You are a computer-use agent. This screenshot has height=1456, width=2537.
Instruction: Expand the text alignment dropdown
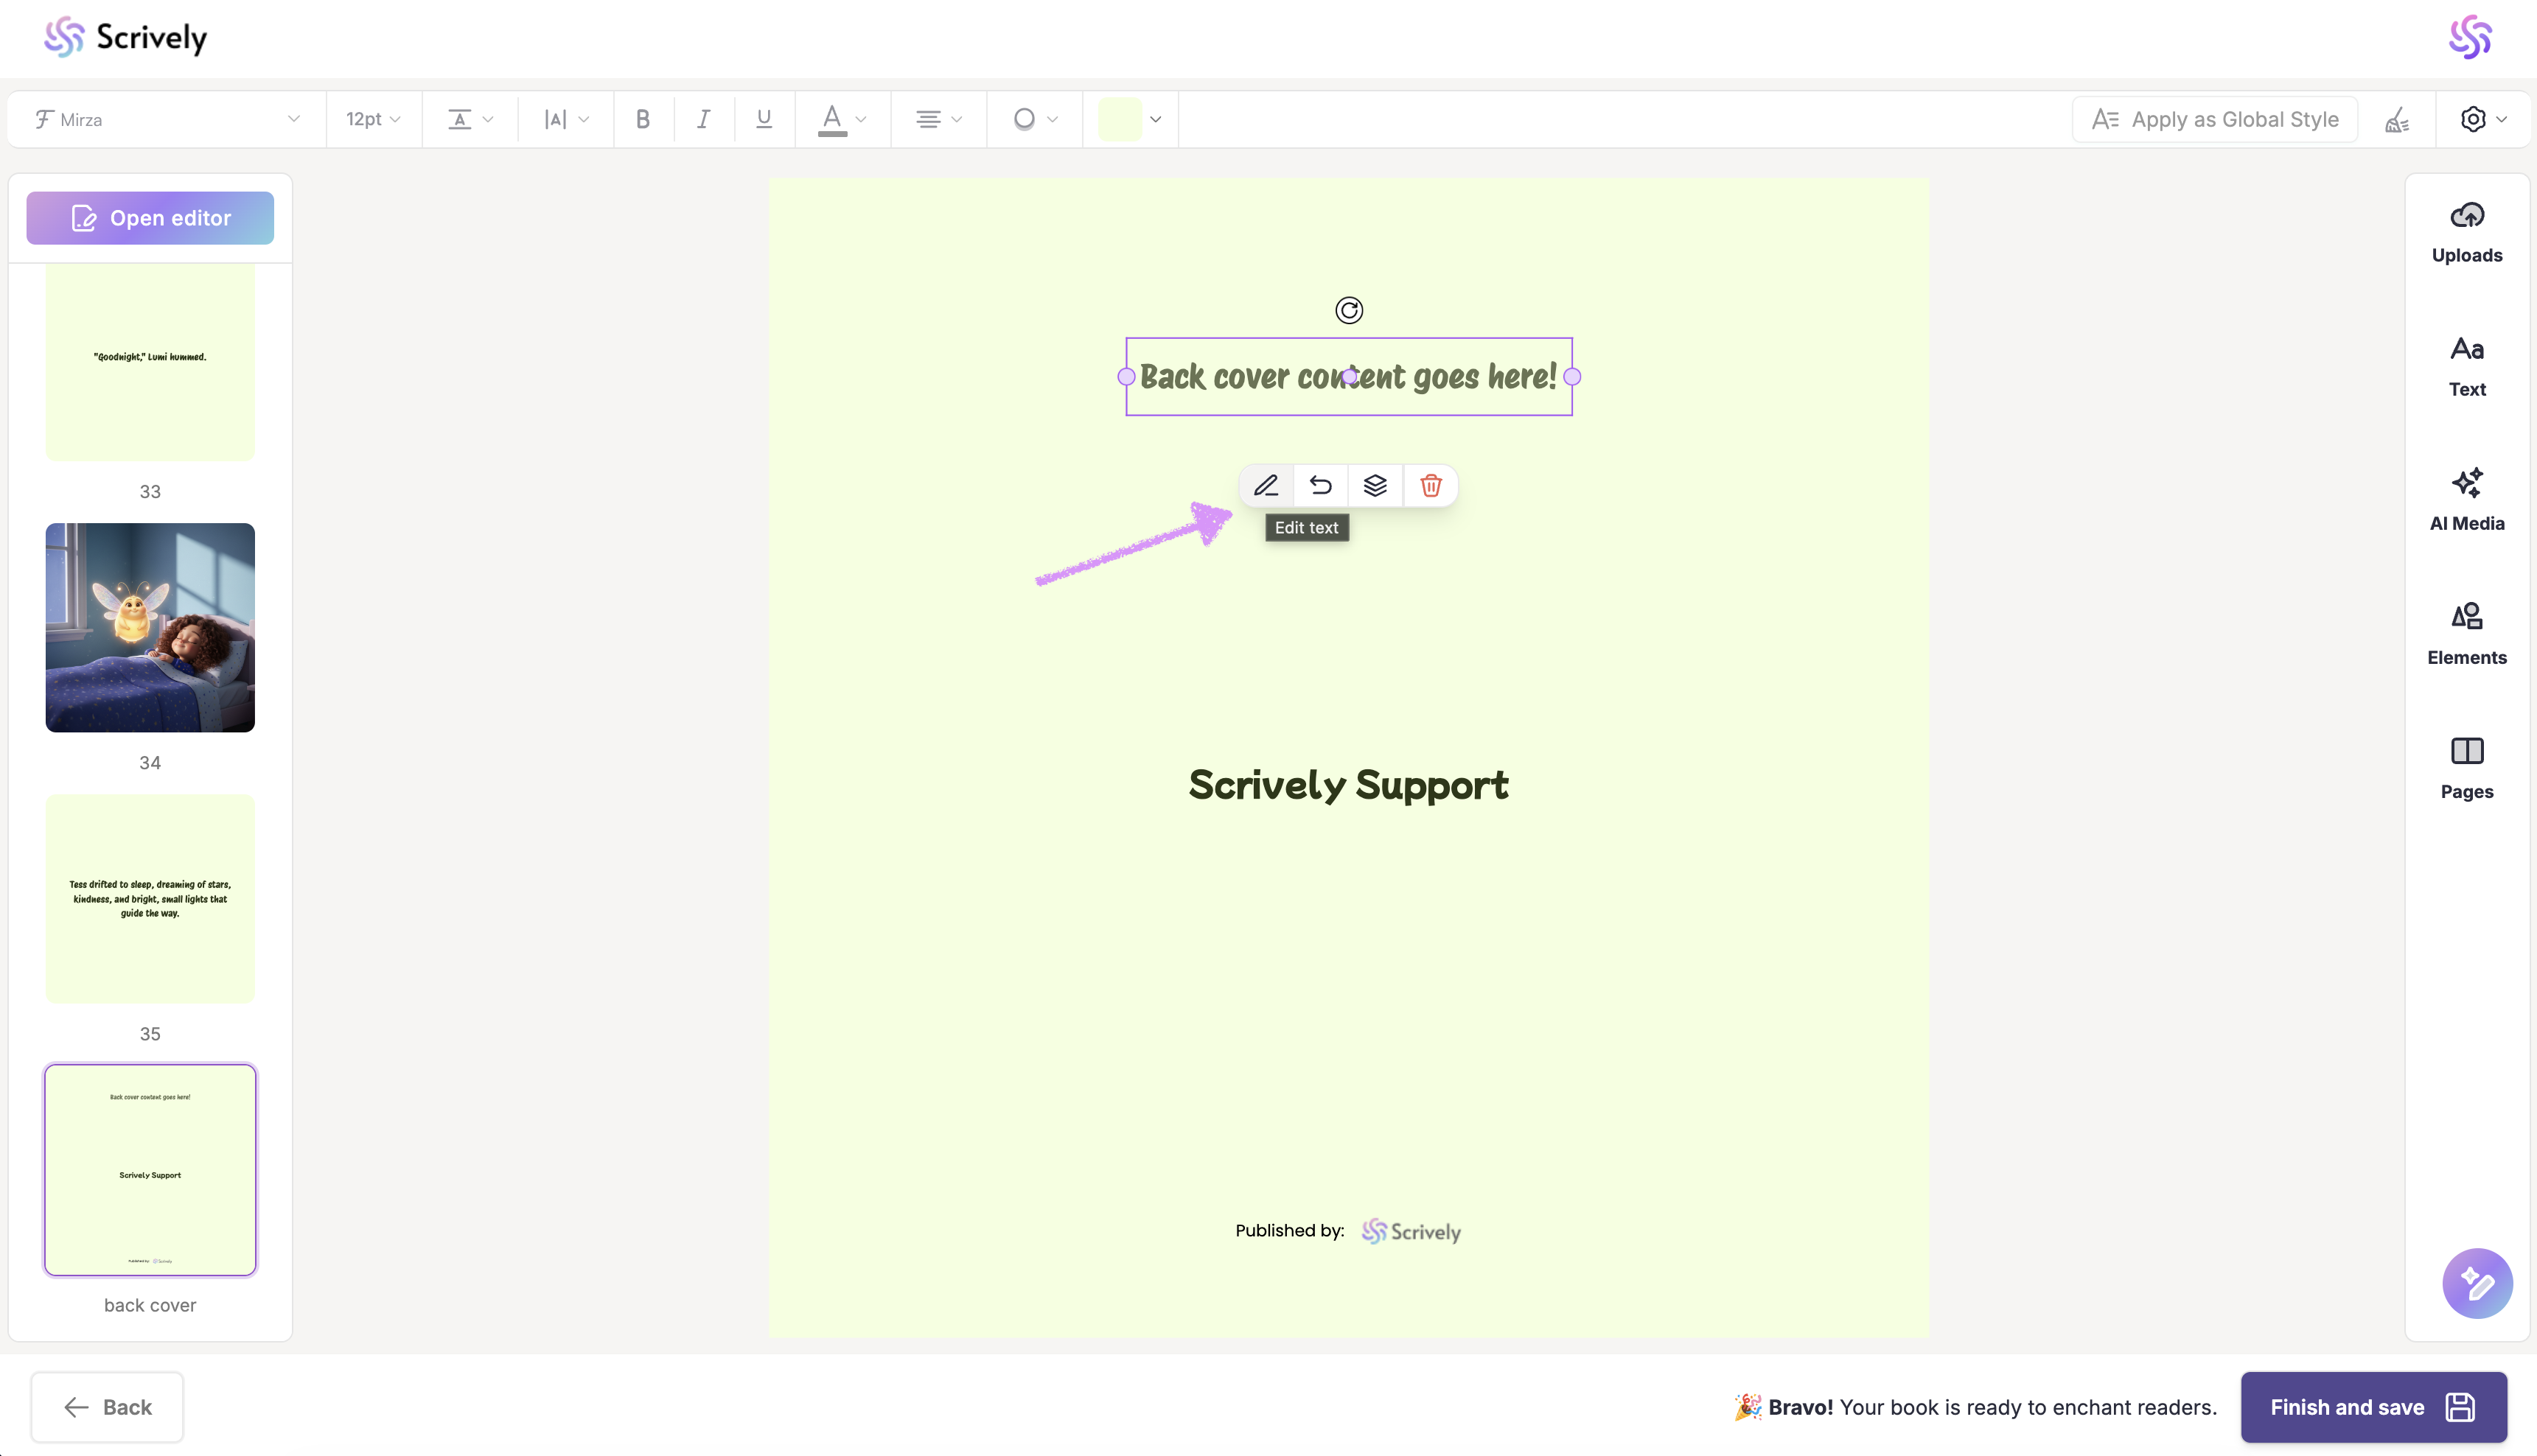938,120
